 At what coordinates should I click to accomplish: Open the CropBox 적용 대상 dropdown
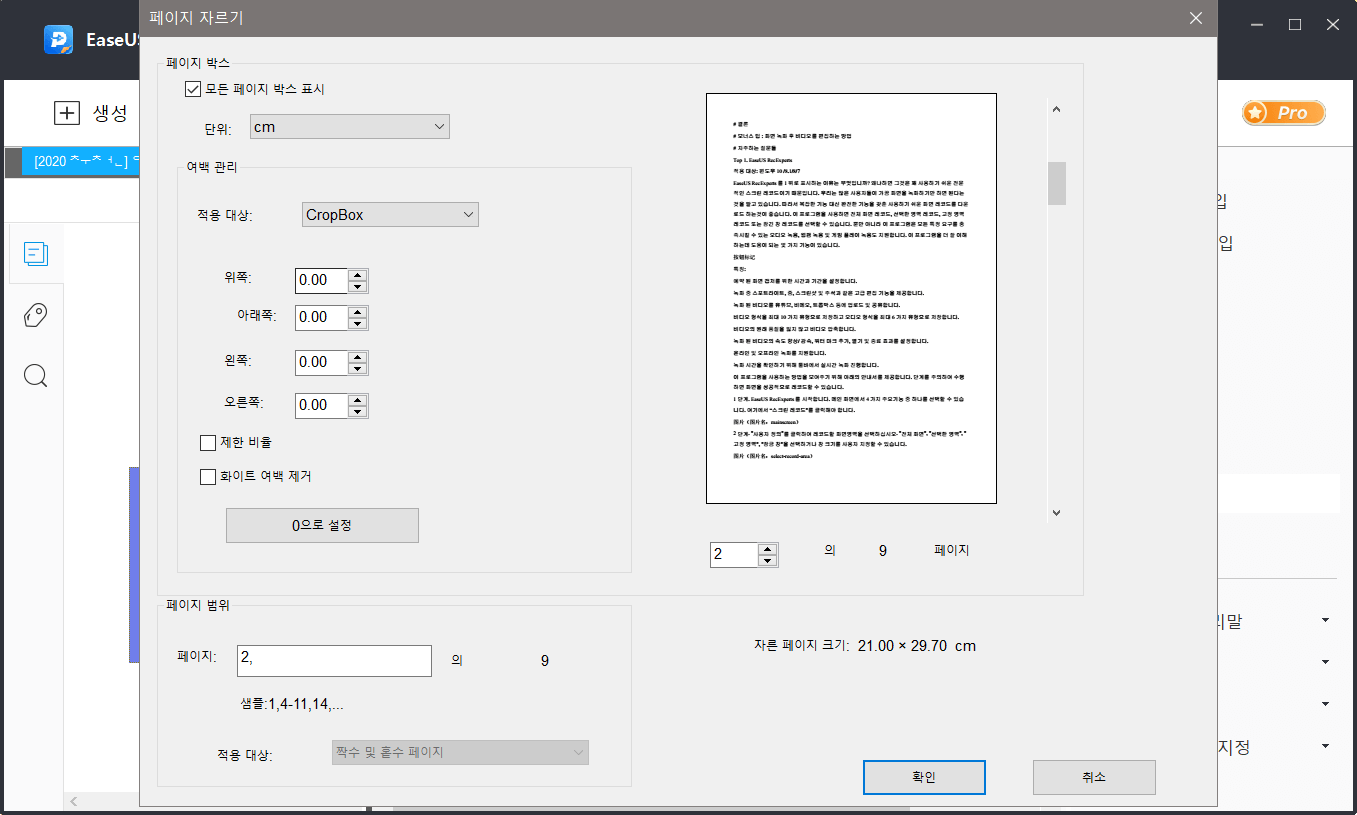click(x=390, y=214)
